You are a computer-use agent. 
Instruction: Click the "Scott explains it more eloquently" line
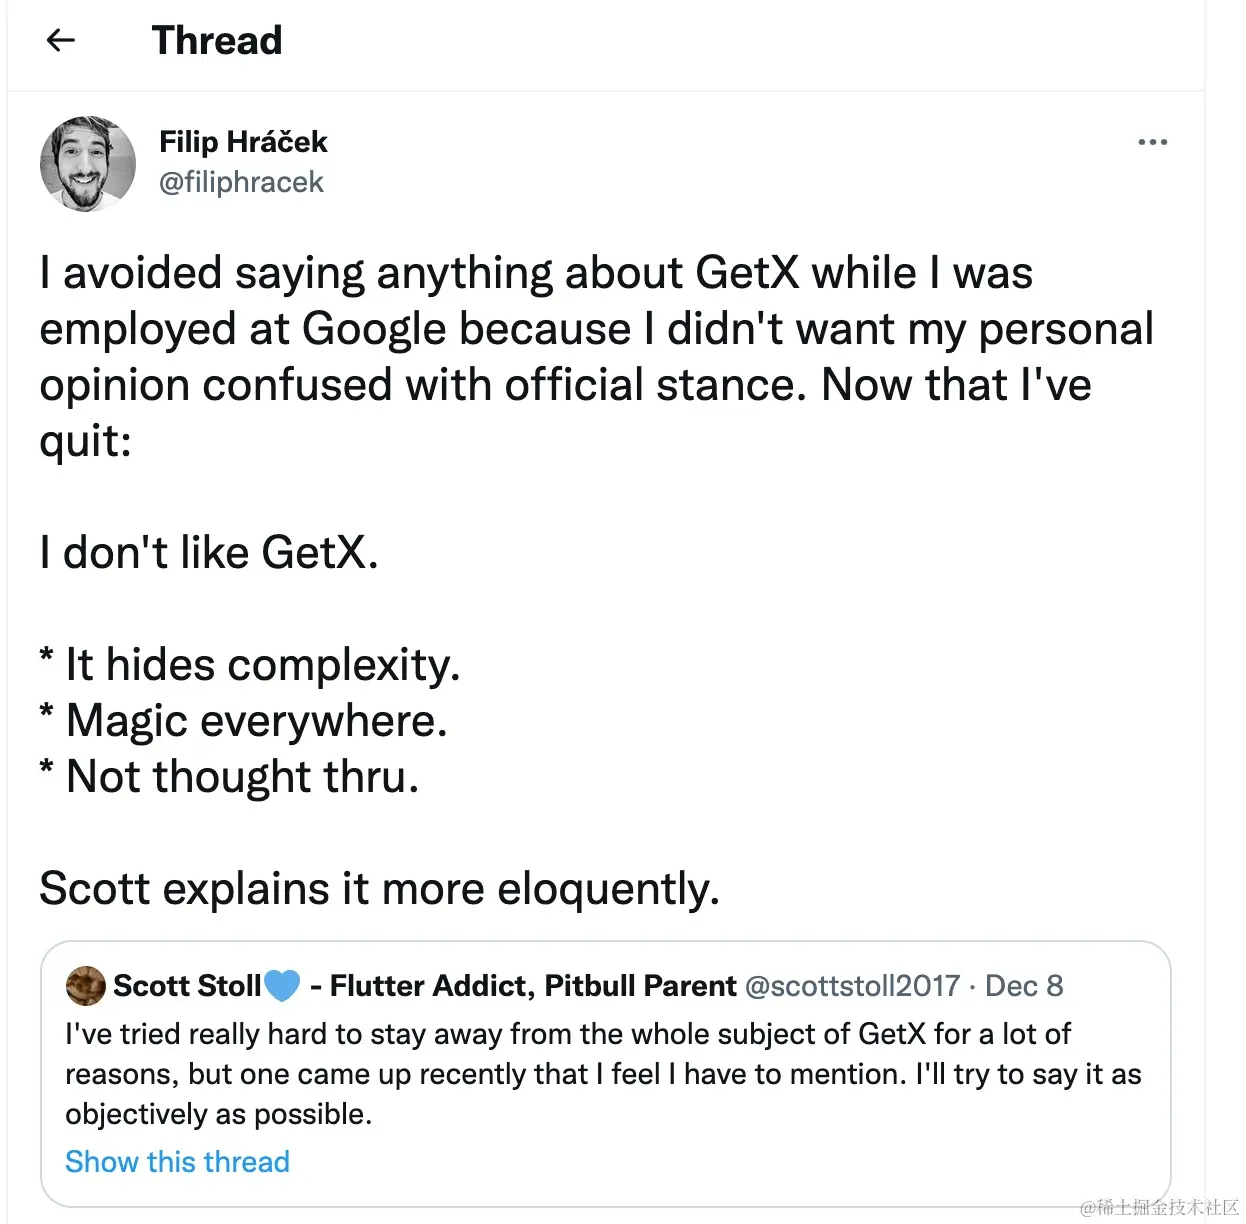(379, 888)
